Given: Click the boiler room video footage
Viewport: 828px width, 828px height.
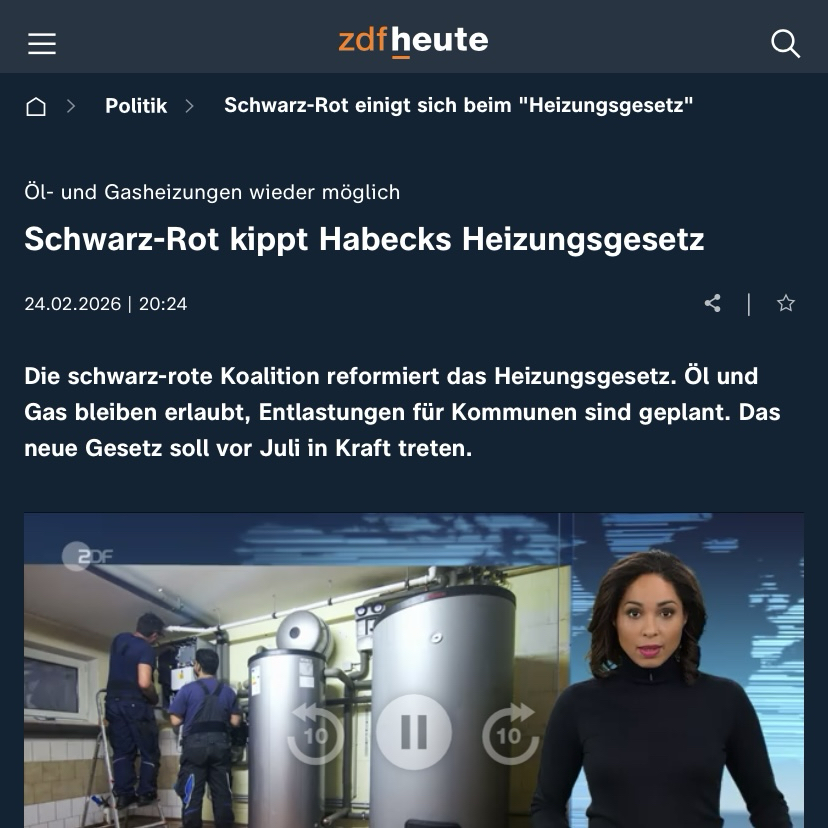Looking at the screenshot, I should (x=297, y=696).
